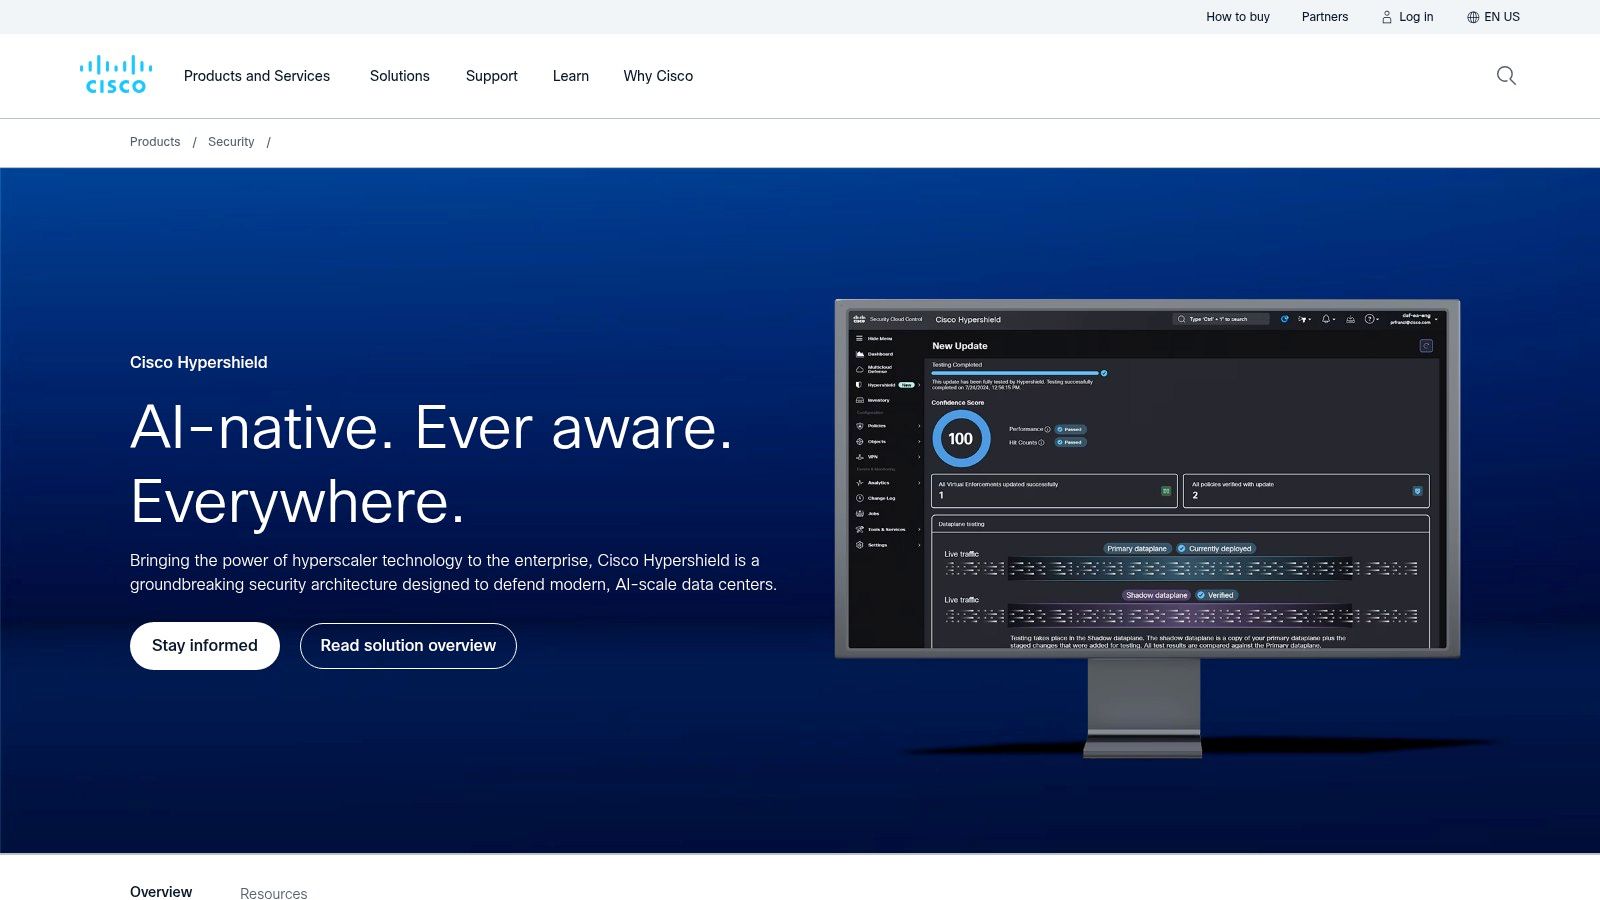Click the testing completed progress bar

(x=1017, y=373)
